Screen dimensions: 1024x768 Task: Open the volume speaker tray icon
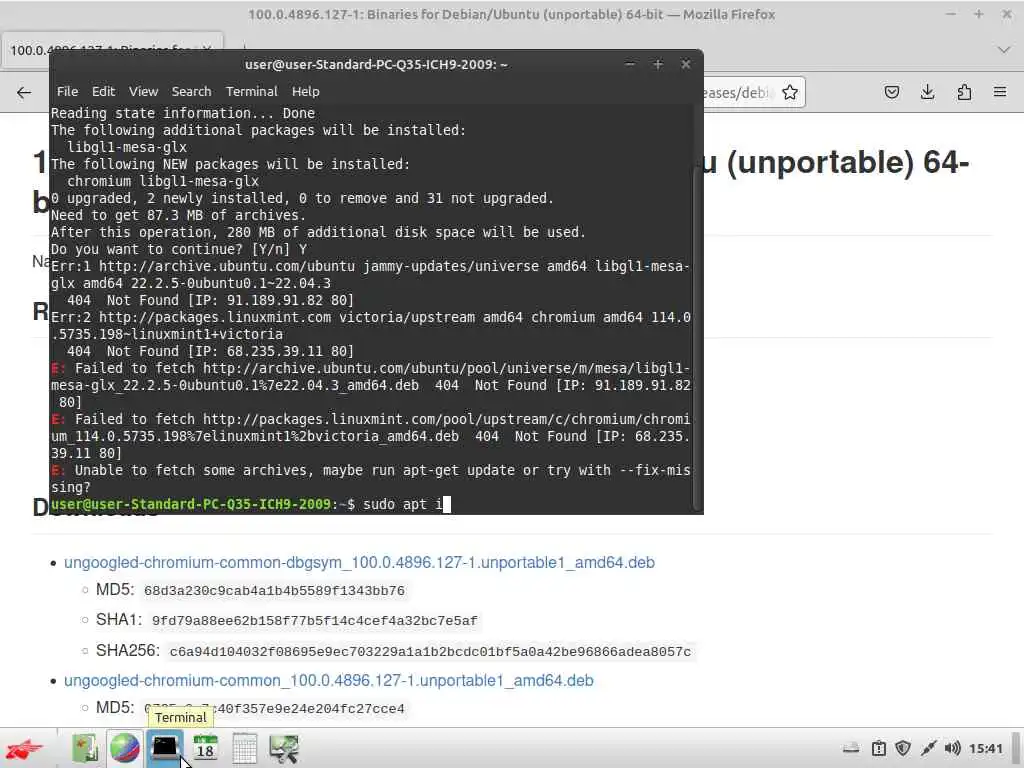point(953,748)
